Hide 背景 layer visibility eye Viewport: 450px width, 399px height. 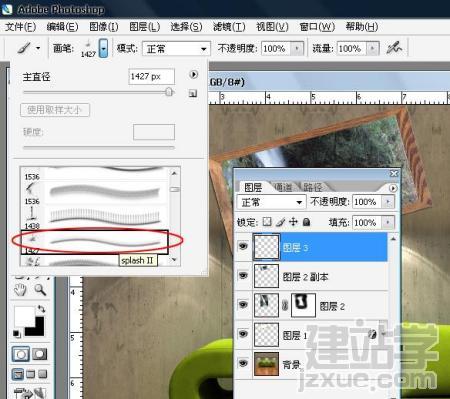pyautogui.click(x=243, y=363)
